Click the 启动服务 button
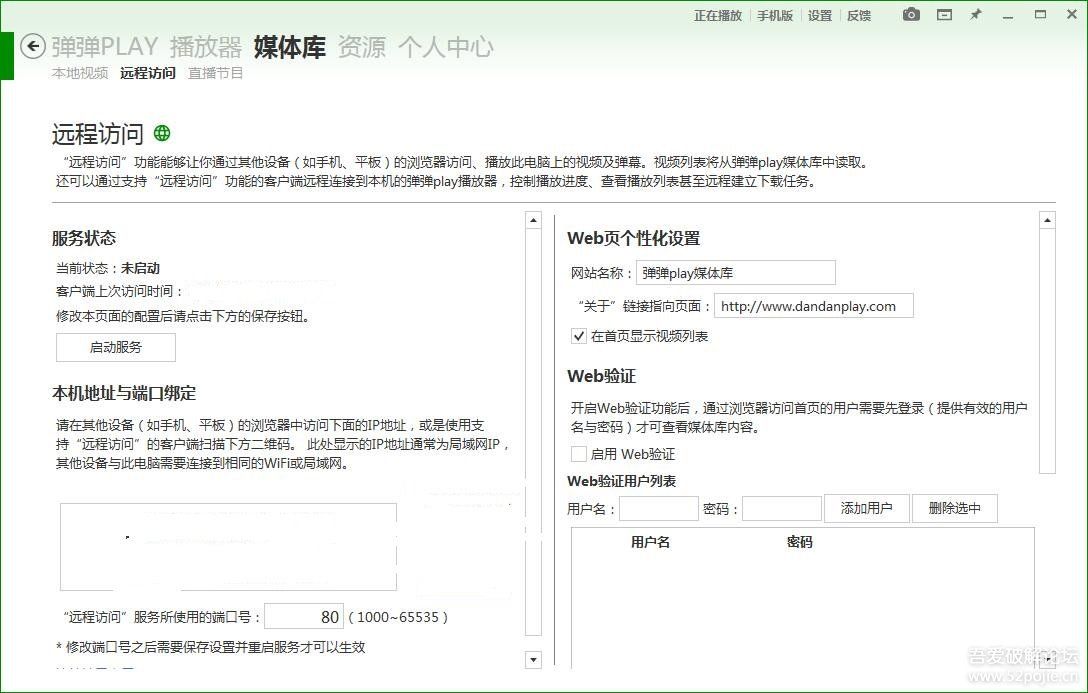The height and width of the screenshot is (693, 1088). point(116,347)
